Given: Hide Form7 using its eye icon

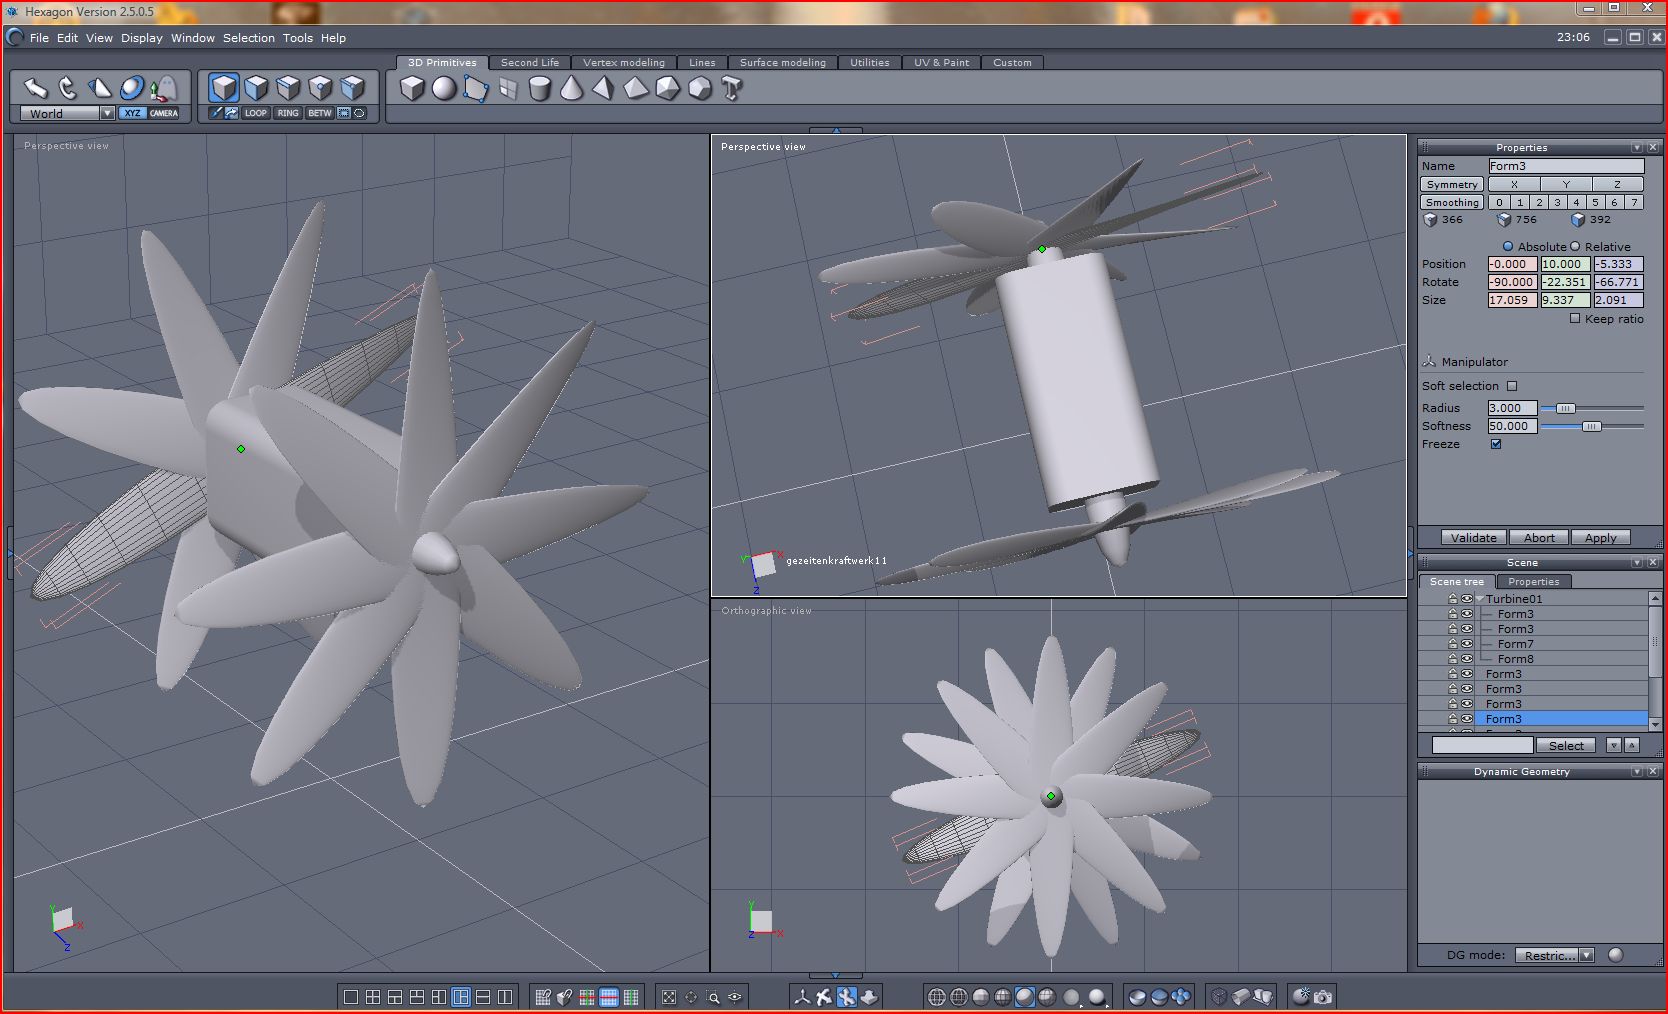Looking at the screenshot, I should [x=1467, y=644].
